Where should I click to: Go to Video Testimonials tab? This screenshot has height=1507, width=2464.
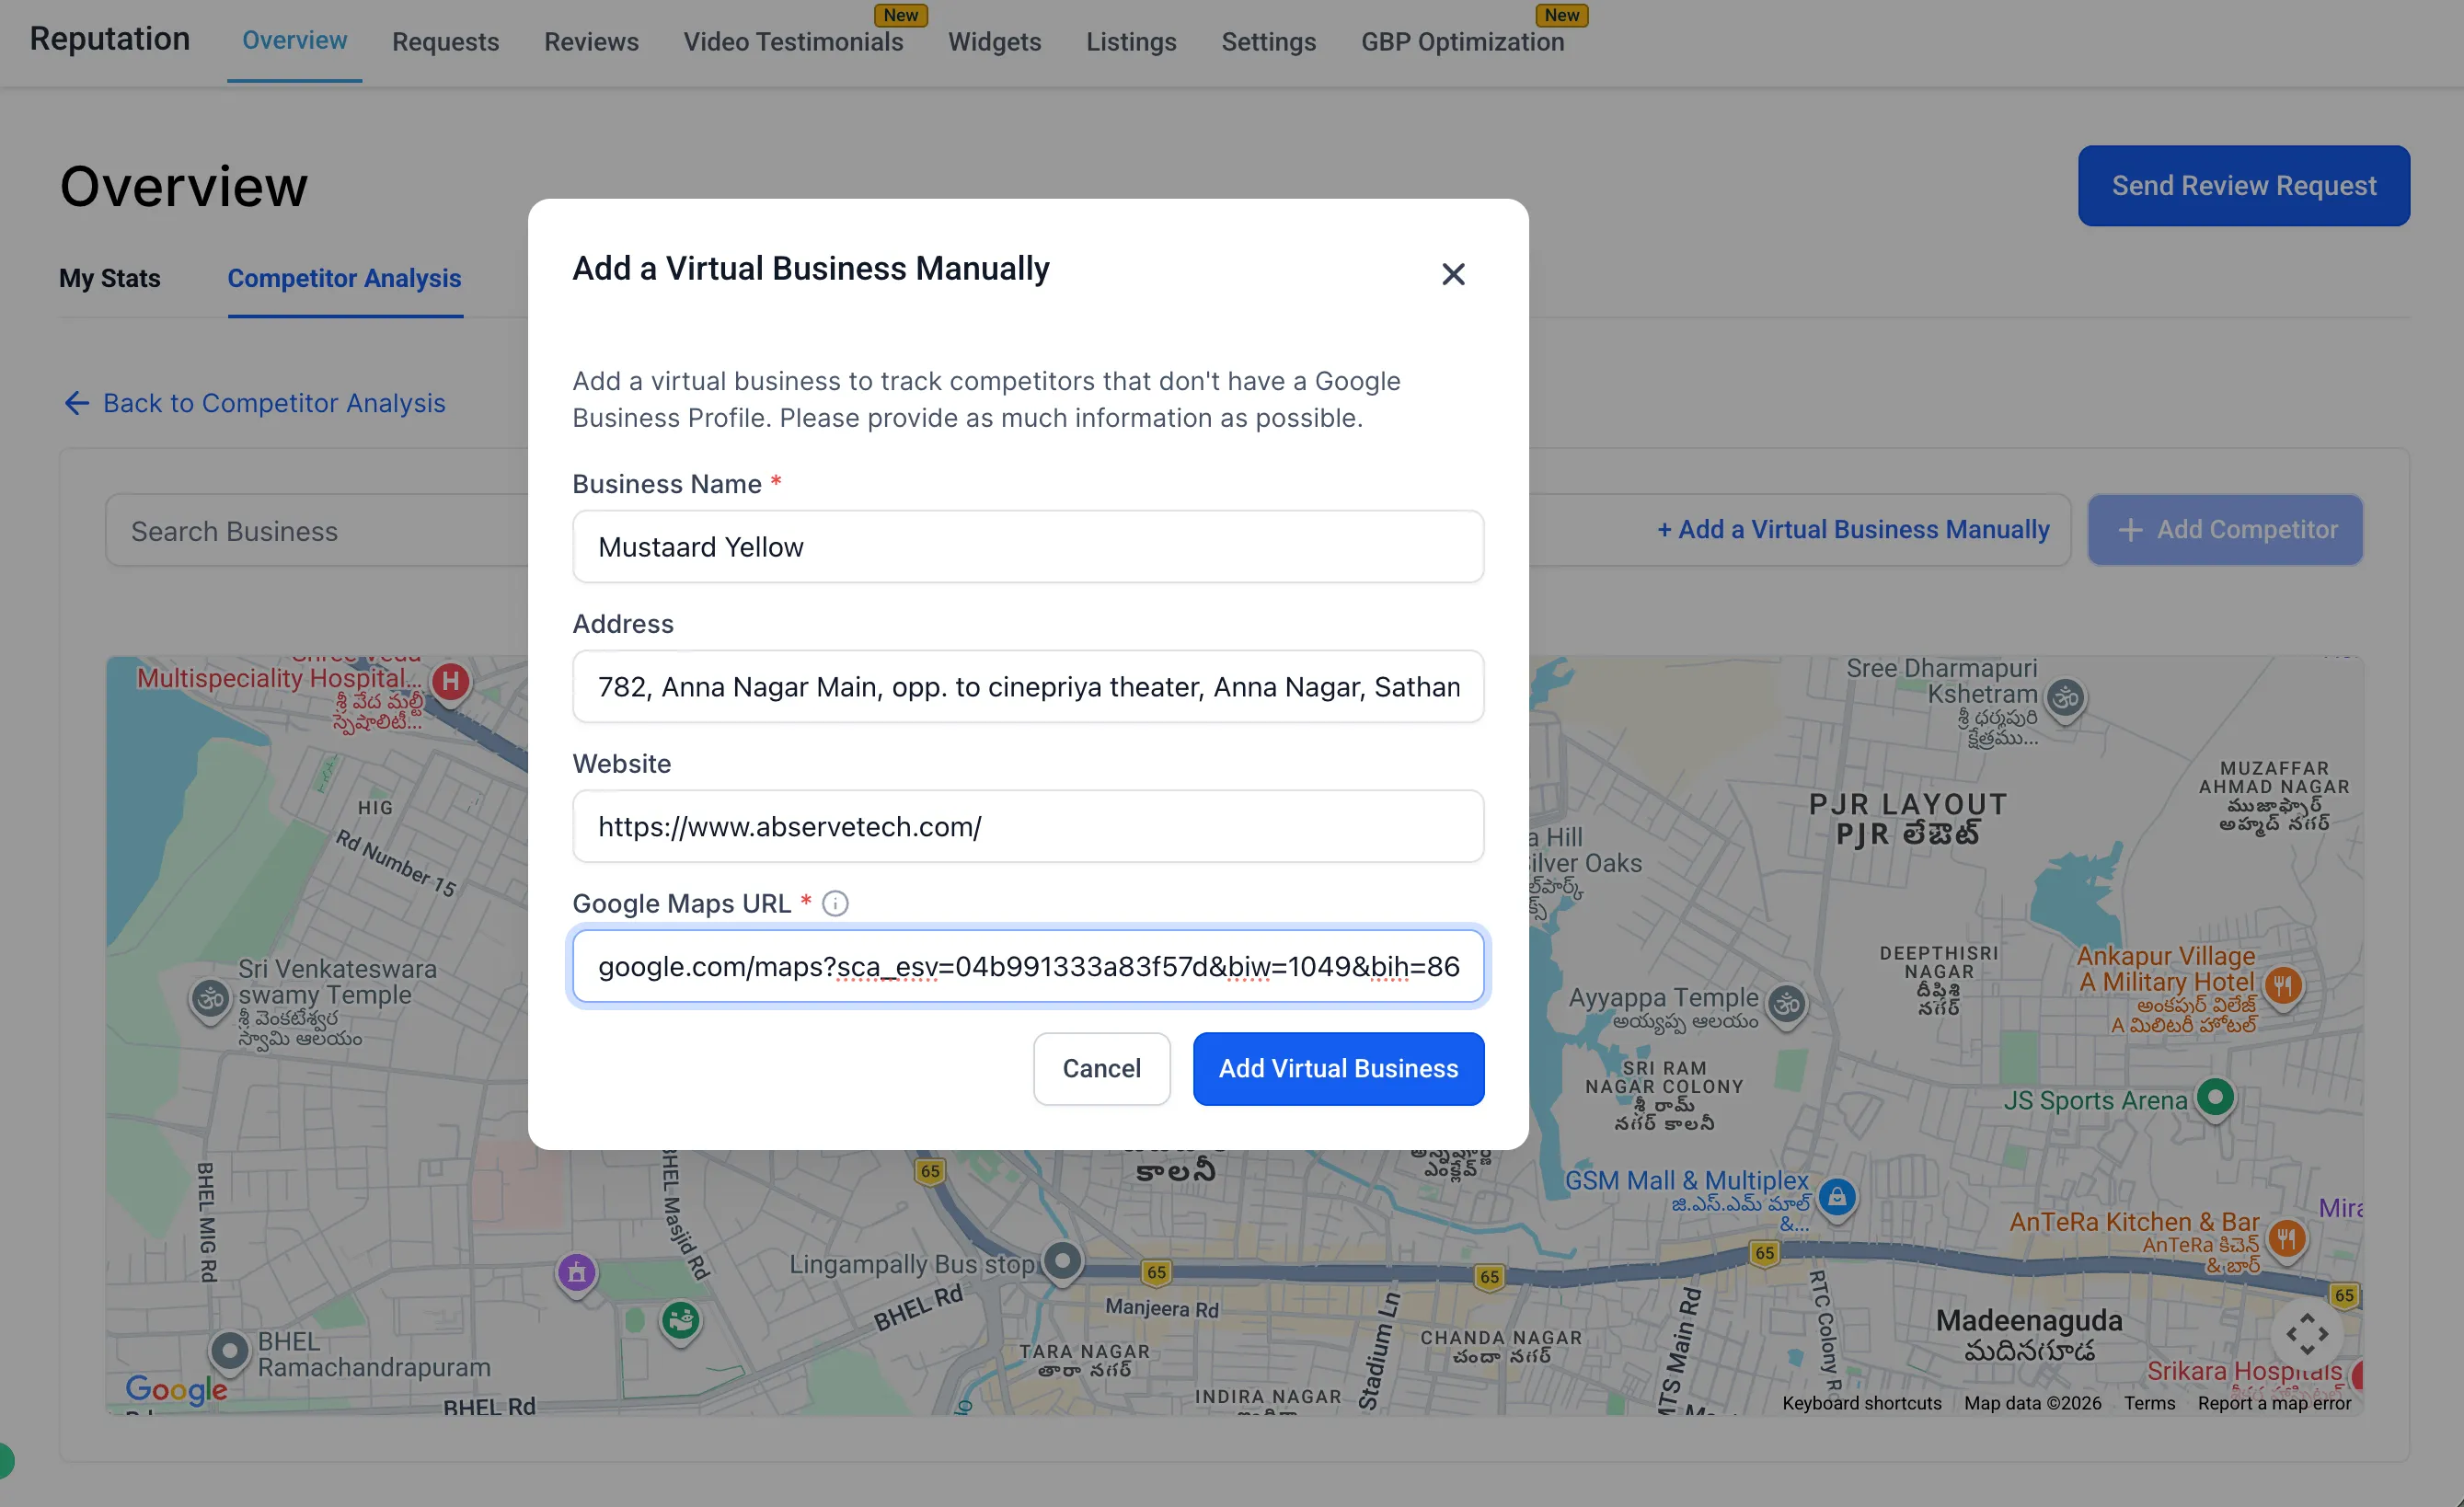[793, 42]
